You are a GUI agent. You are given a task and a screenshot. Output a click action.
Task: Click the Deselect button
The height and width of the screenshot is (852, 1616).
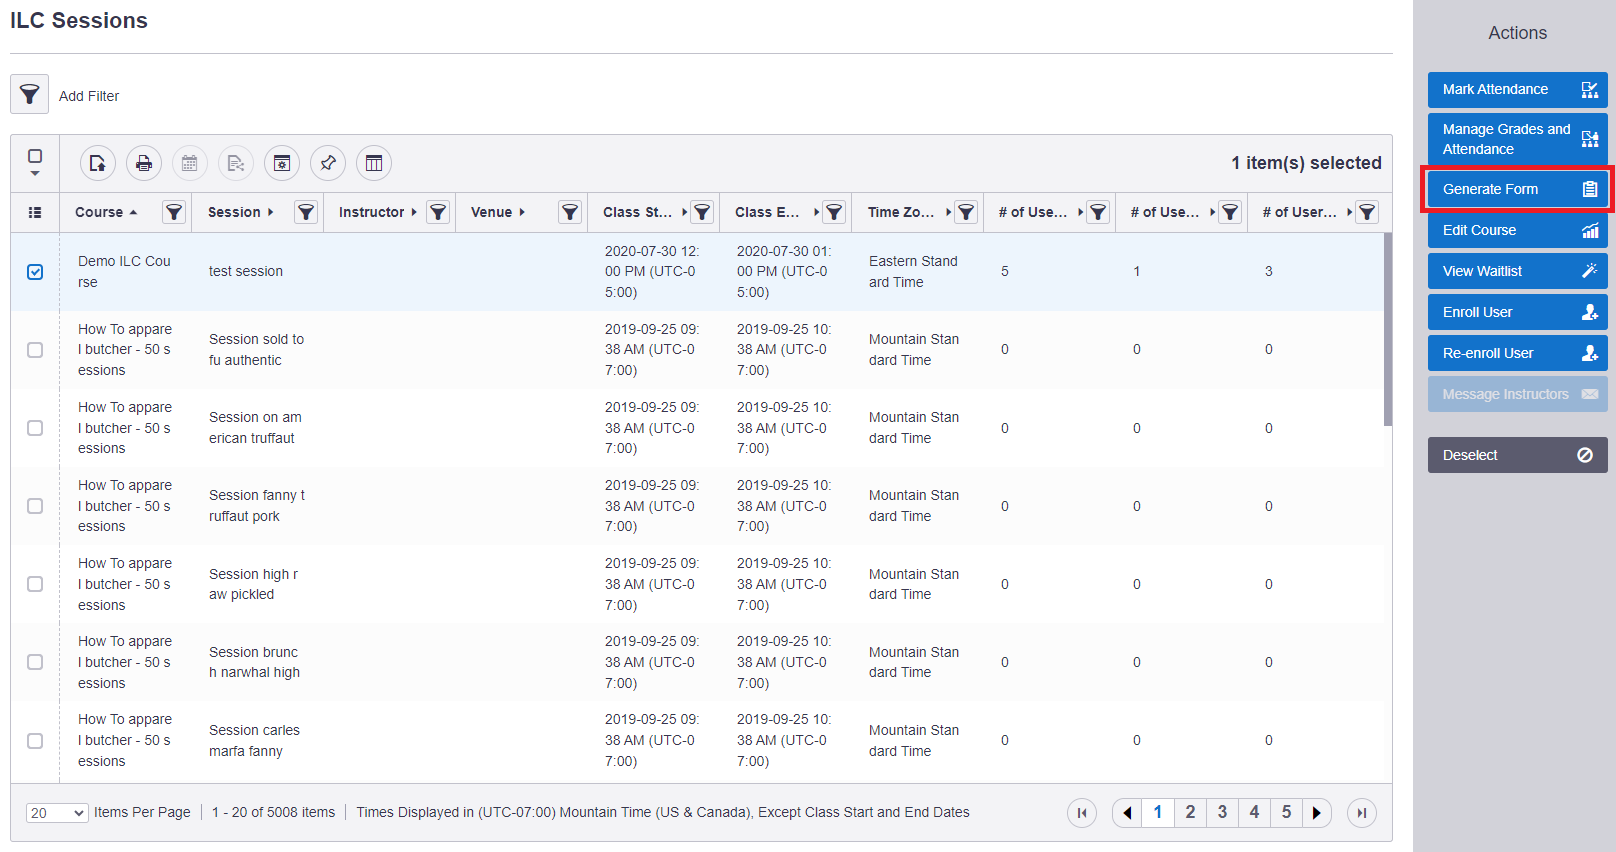pyautogui.click(x=1517, y=456)
